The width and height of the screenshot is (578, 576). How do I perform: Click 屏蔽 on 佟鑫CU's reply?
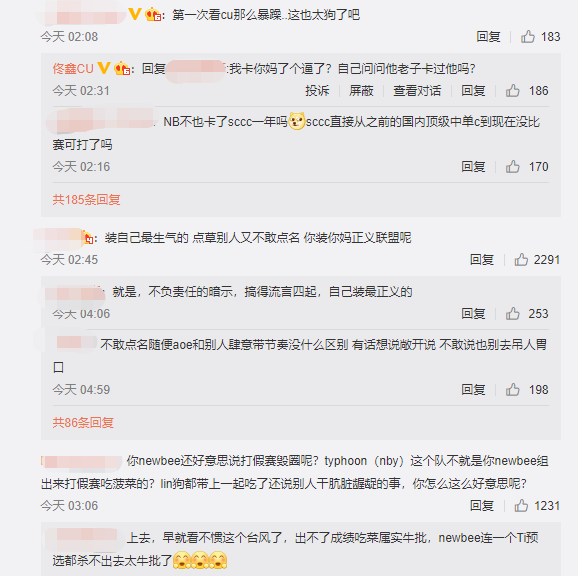pyautogui.click(x=361, y=91)
